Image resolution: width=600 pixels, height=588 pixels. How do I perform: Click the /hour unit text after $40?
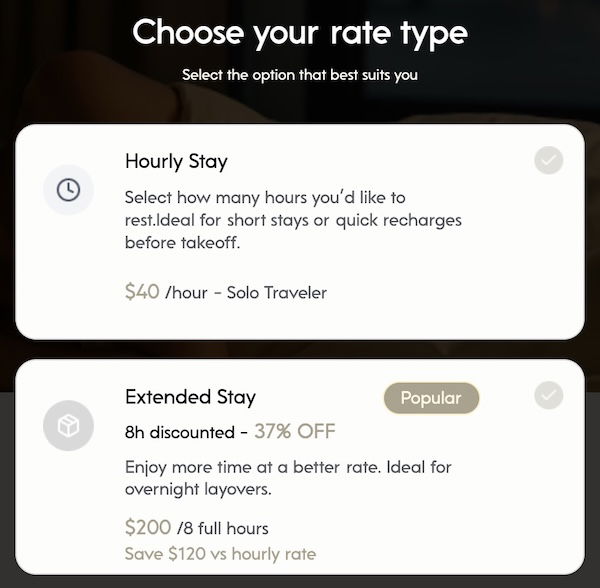click(x=186, y=293)
